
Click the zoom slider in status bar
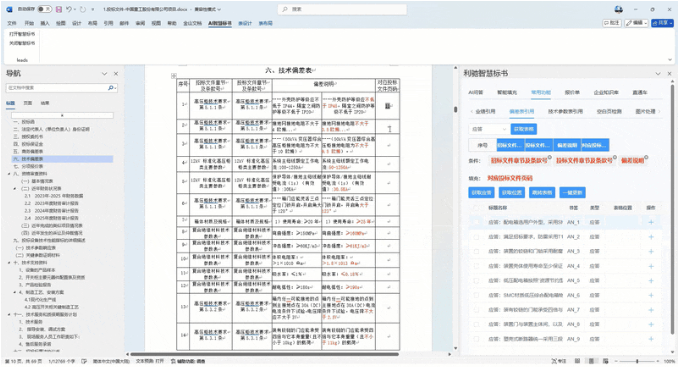[637, 361]
